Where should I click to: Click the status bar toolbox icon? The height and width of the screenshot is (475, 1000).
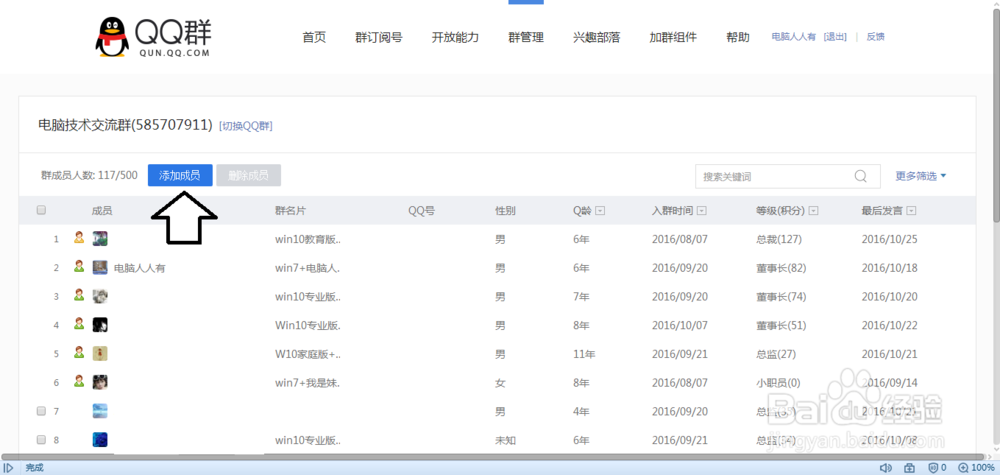click(x=909, y=468)
